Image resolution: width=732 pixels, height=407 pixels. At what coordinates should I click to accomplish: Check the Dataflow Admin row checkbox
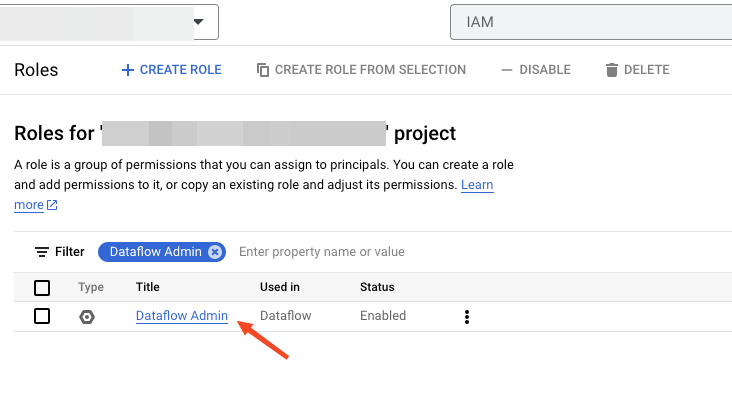point(42,316)
